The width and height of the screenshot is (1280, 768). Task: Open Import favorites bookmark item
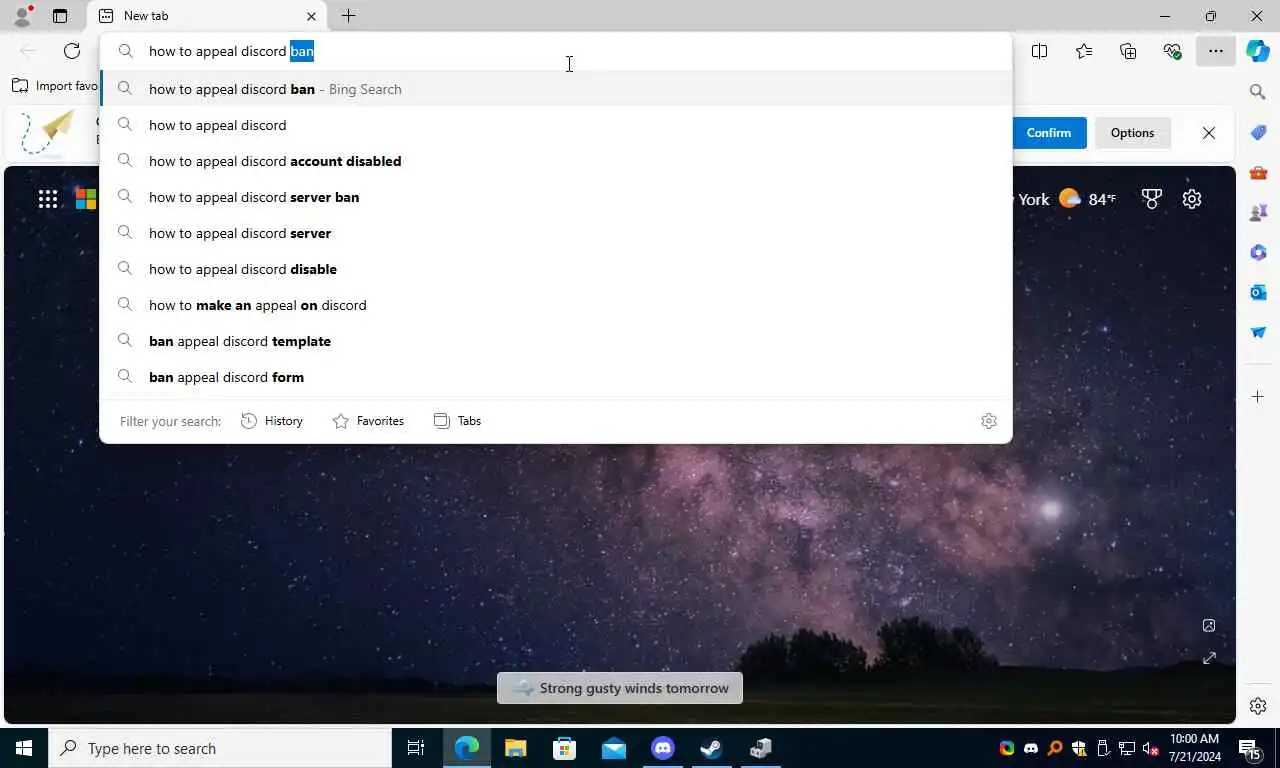[55, 86]
